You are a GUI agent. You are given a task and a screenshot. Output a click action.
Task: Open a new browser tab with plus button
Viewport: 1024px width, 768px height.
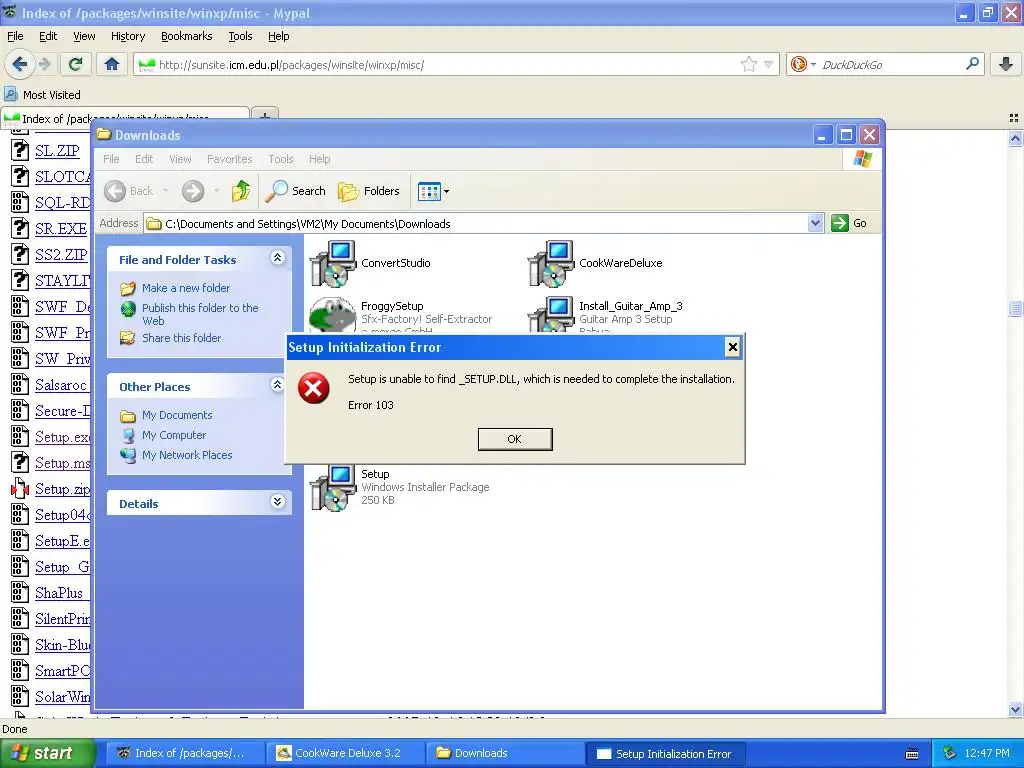264,114
